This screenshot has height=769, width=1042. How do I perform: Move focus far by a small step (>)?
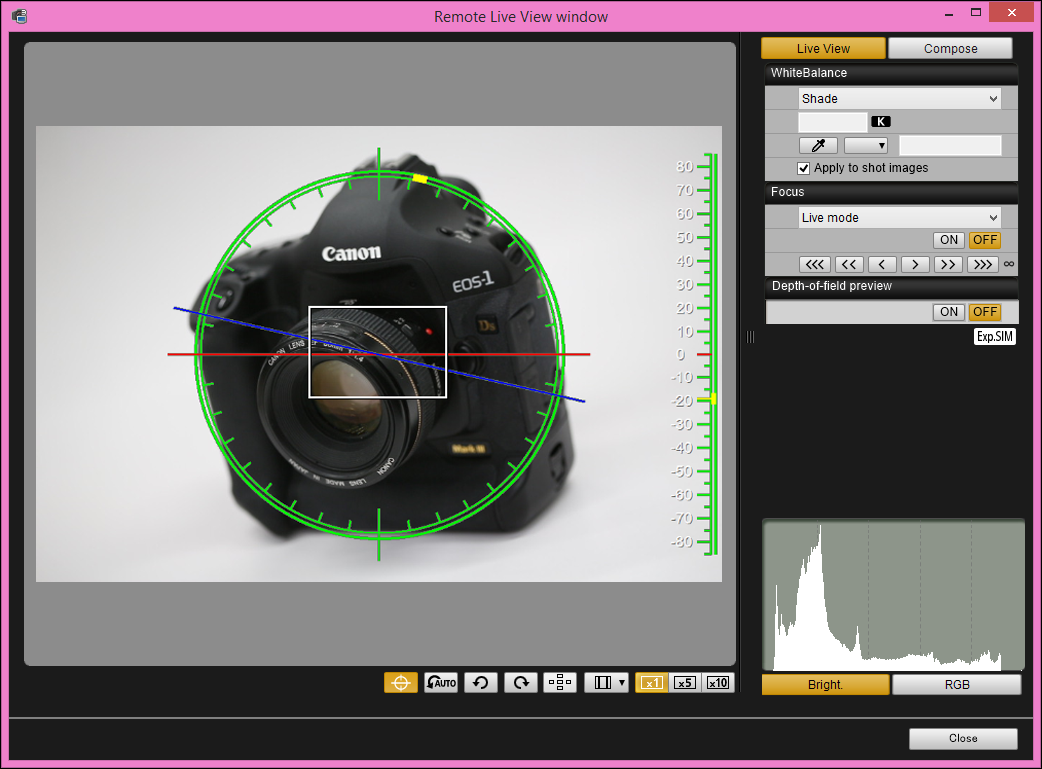click(915, 265)
